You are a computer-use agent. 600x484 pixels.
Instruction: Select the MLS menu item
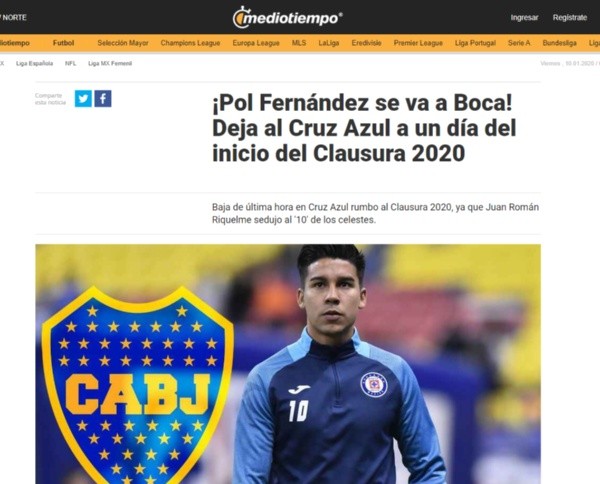click(299, 43)
